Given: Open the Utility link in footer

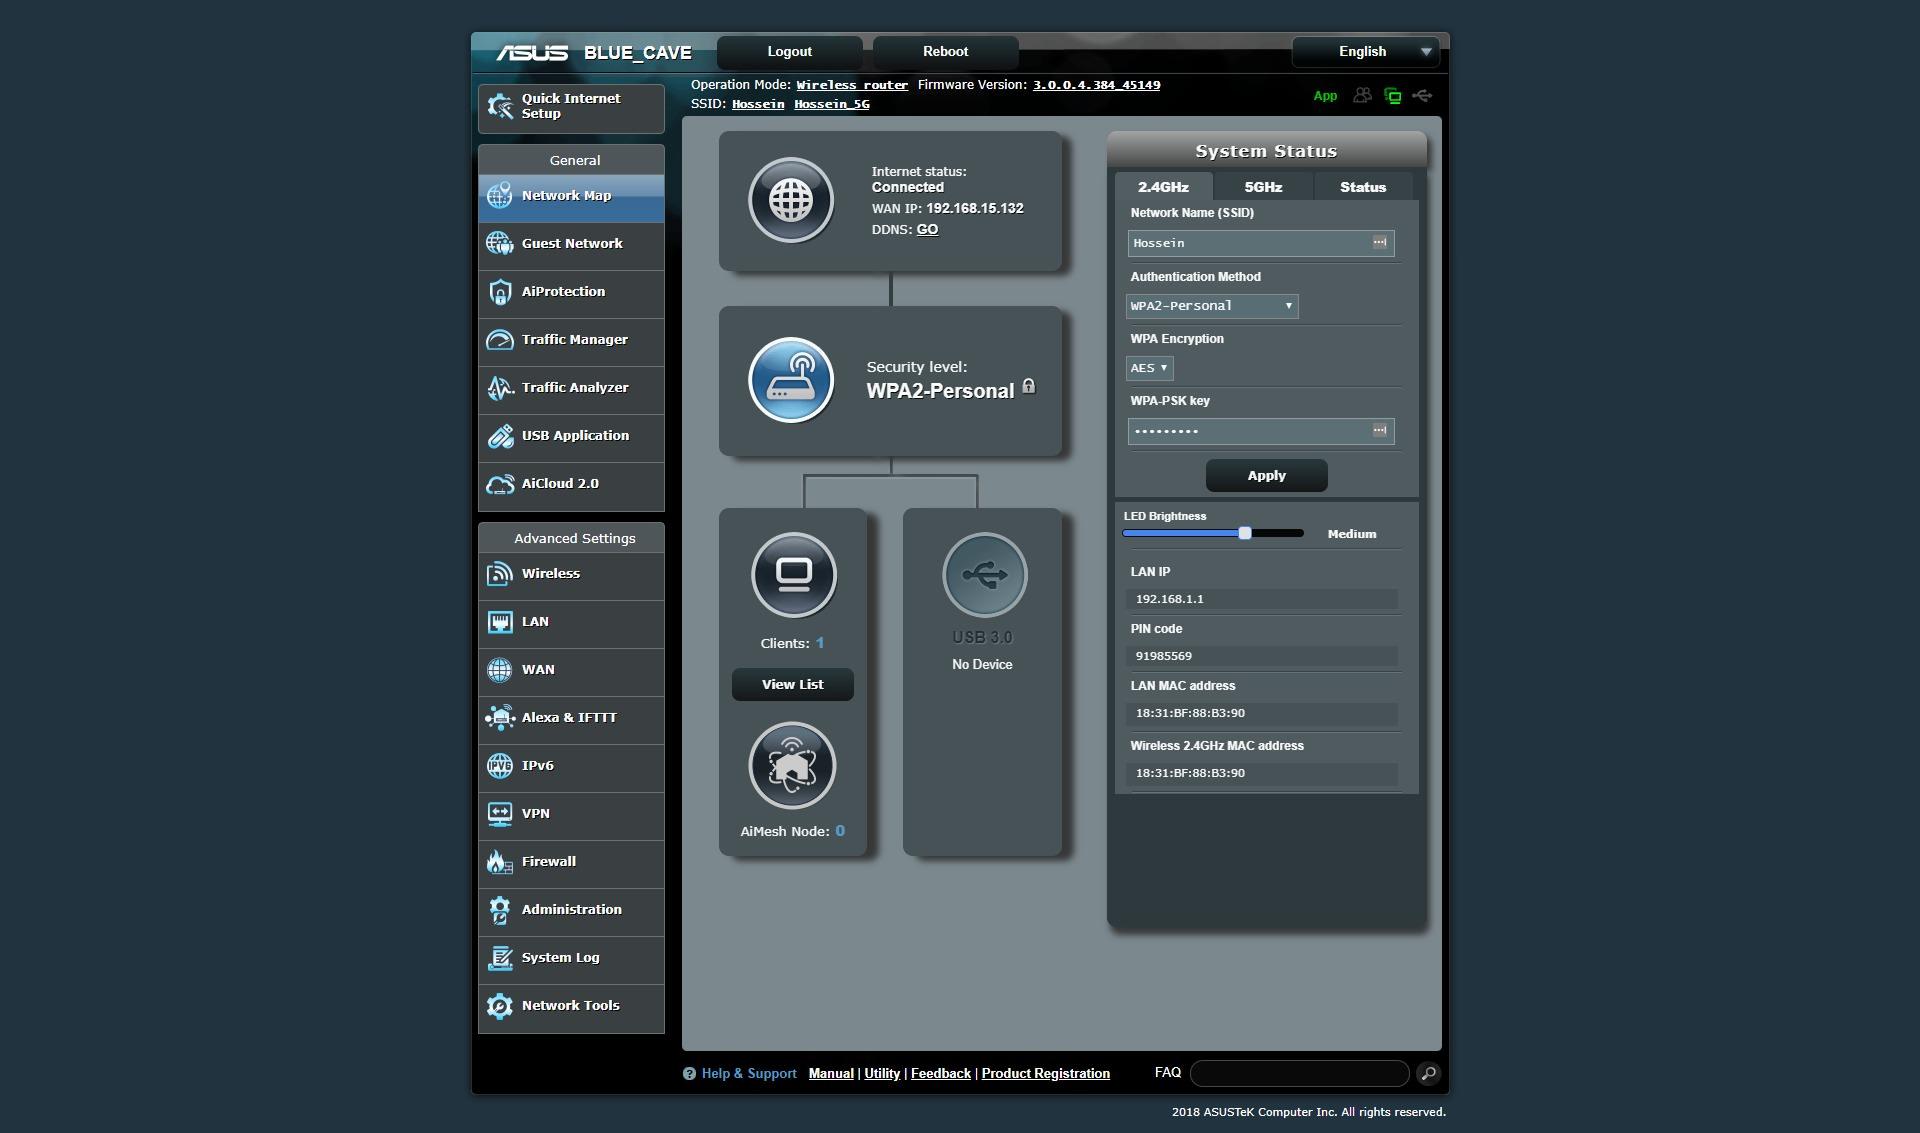Looking at the screenshot, I should 882,1073.
